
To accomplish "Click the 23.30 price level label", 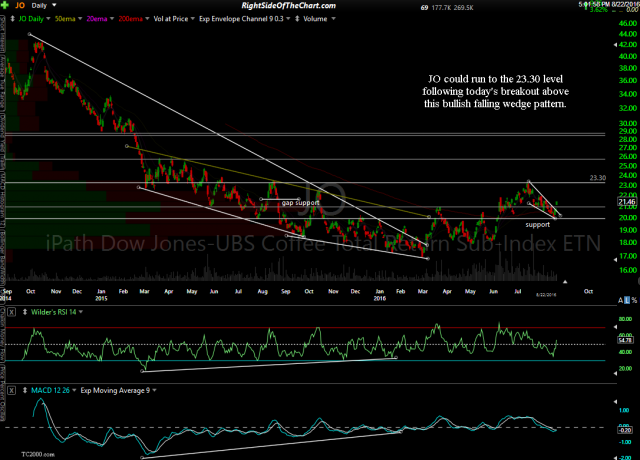I will tap(599, 178).
